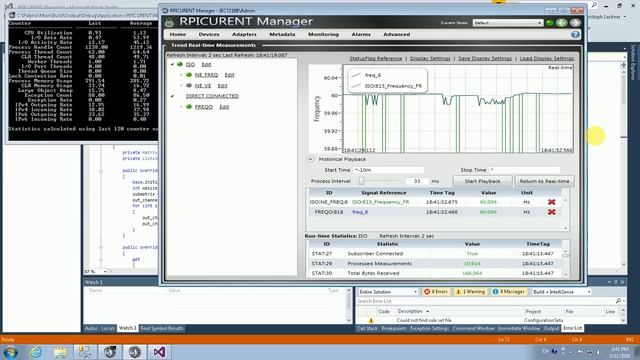This screenshot has height=360, width=640.
Task: Toggle the 0 Messages filter
Action: 509,292
